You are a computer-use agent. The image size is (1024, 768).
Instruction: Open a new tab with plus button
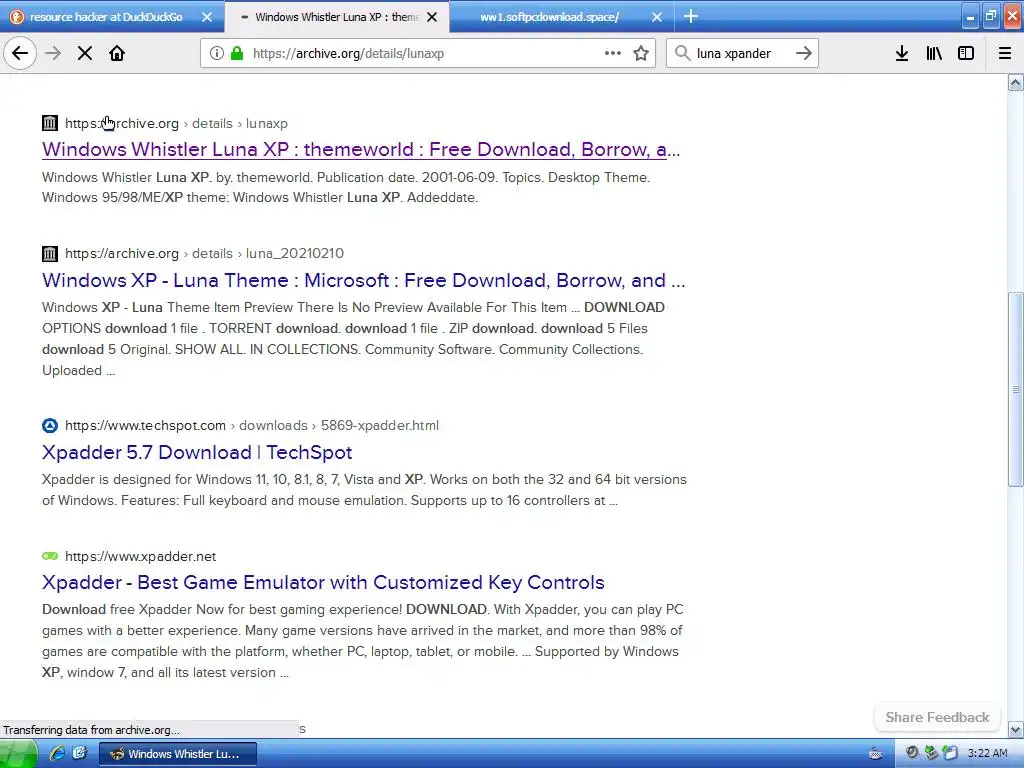[691, 16]
